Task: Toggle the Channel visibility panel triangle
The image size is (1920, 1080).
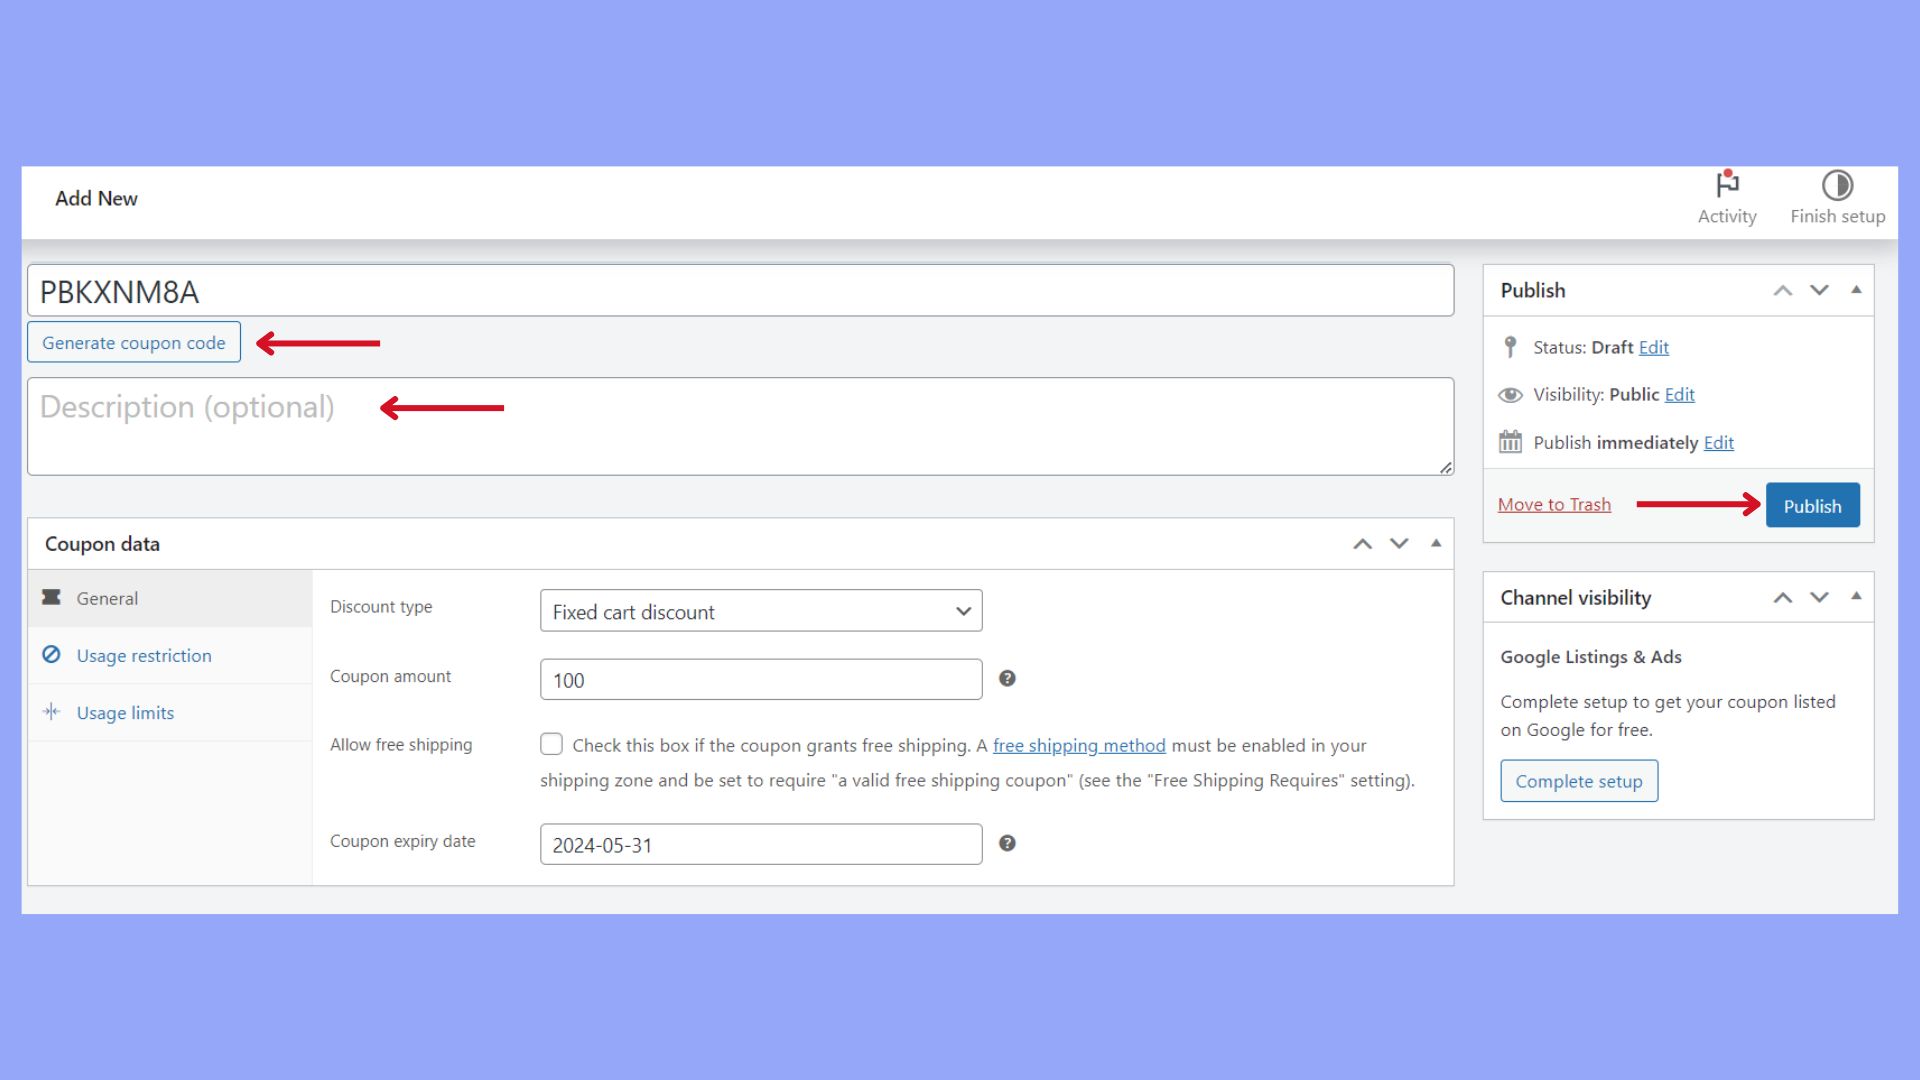Action: (1856, 596)
